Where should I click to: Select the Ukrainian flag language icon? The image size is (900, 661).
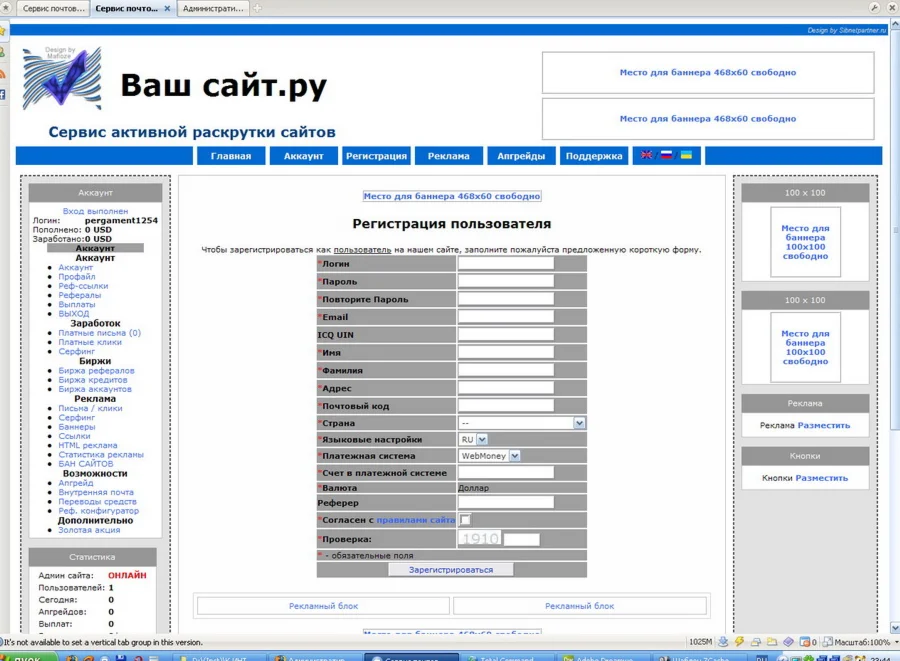687,155
